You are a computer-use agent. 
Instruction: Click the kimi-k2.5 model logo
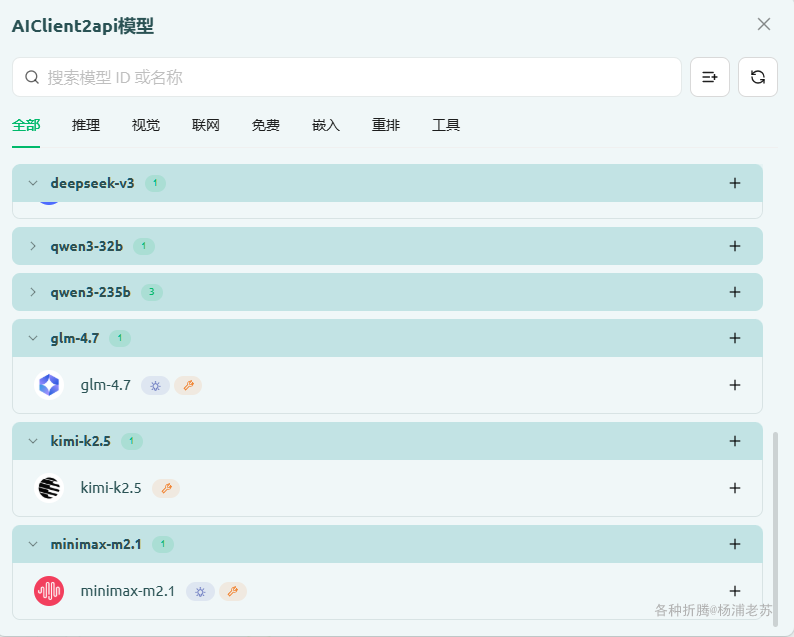pos(49,488)
